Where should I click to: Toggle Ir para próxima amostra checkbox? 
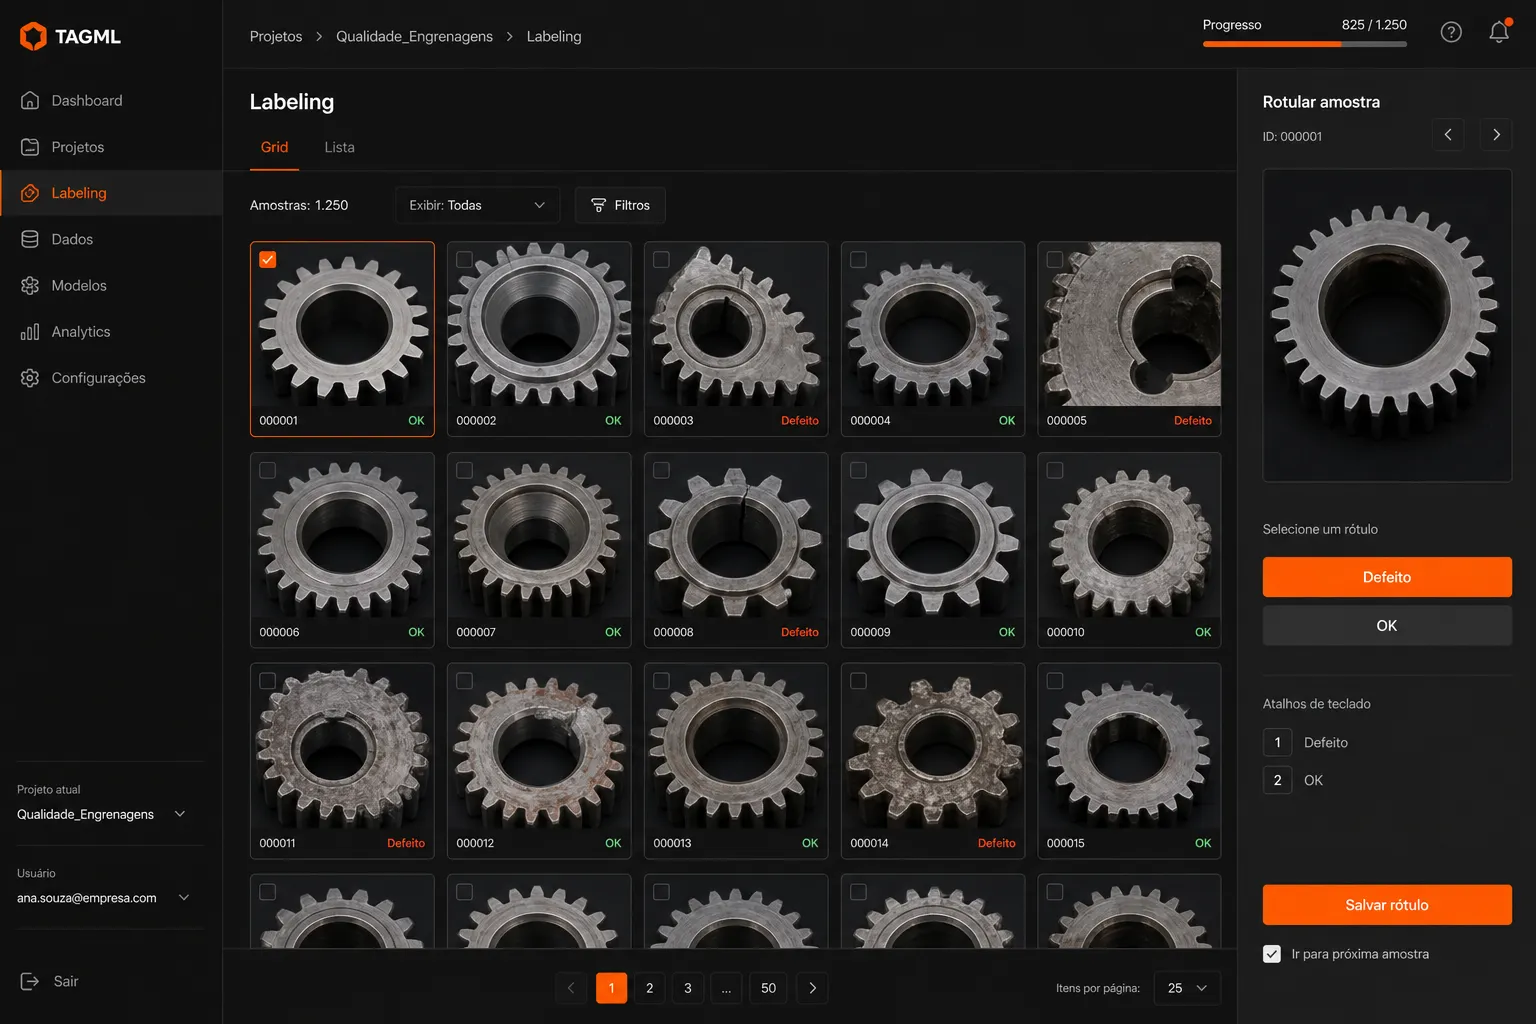coord(1272,954)
